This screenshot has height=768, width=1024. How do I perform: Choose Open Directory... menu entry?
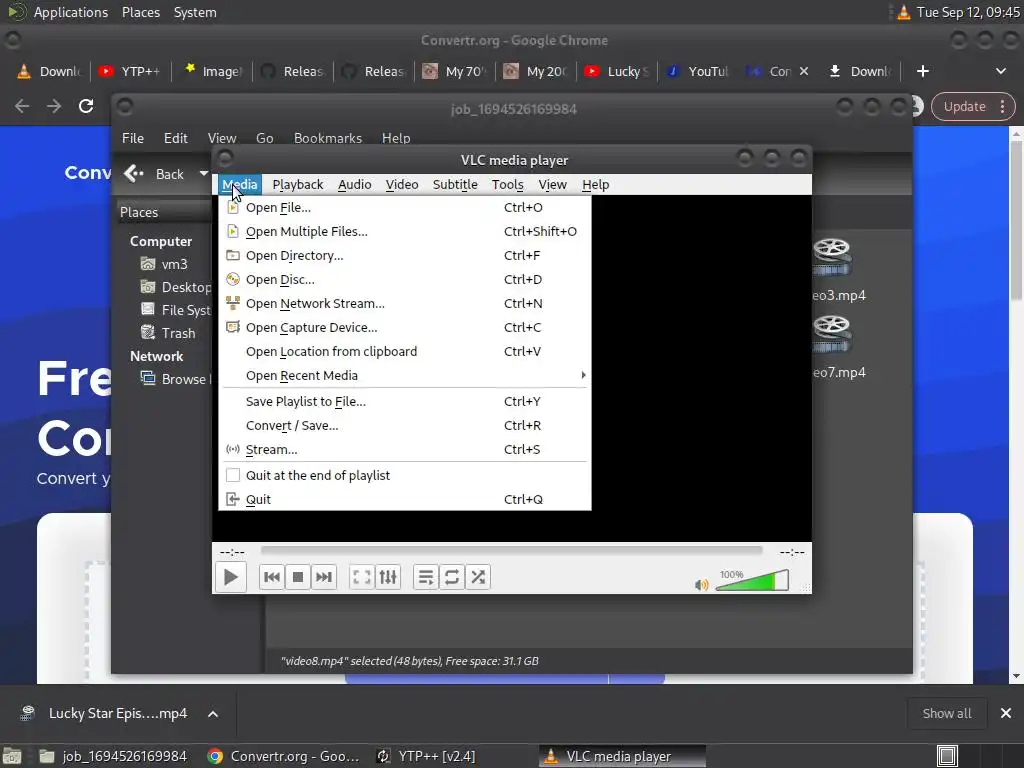coord(405,256)
